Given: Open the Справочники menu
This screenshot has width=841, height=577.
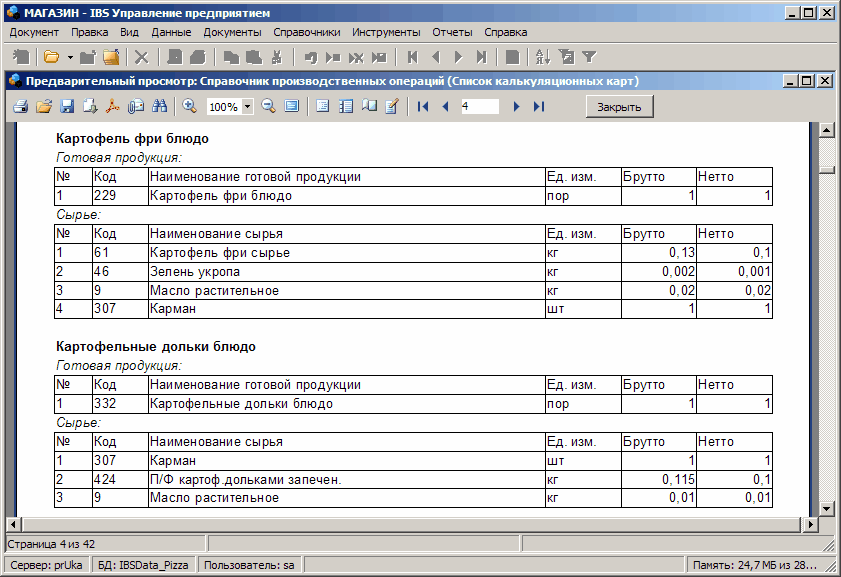Looking at the screenshot, I should click(307, 32).
